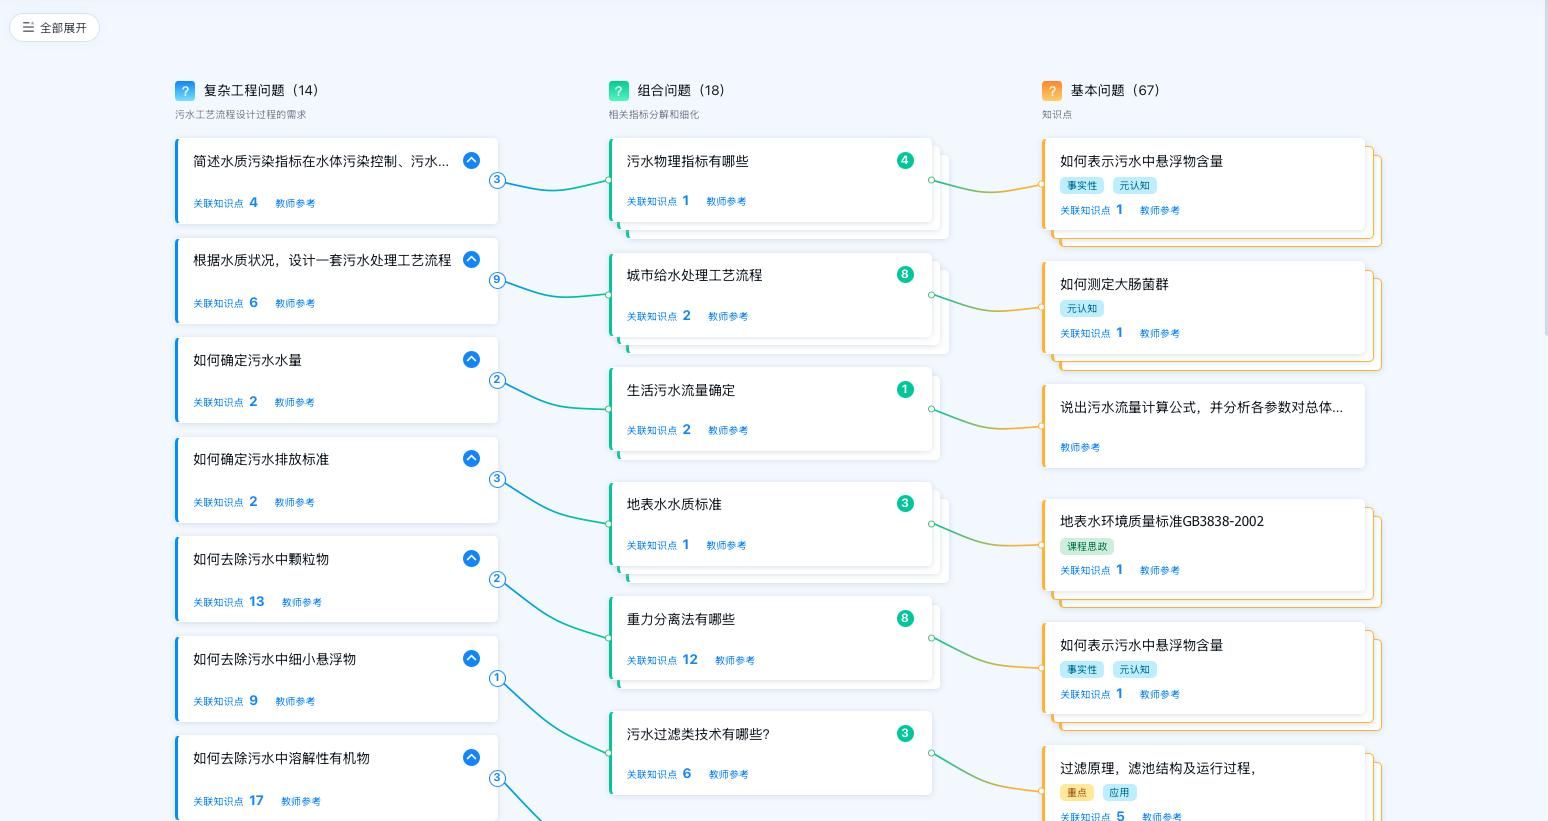
Task: Open 关联知识点 13 on 如何去除污水中颗粒物
Action: pos(229,602)
